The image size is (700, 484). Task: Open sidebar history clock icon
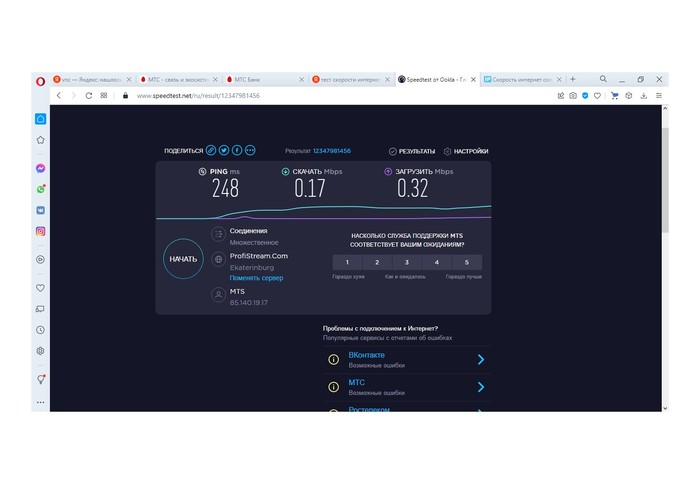(x=40, y=330)
